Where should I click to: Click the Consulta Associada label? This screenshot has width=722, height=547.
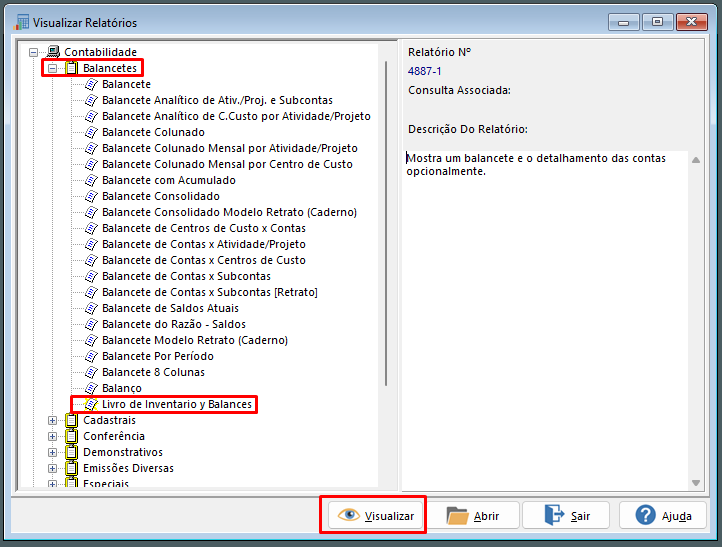pos(459,90)
